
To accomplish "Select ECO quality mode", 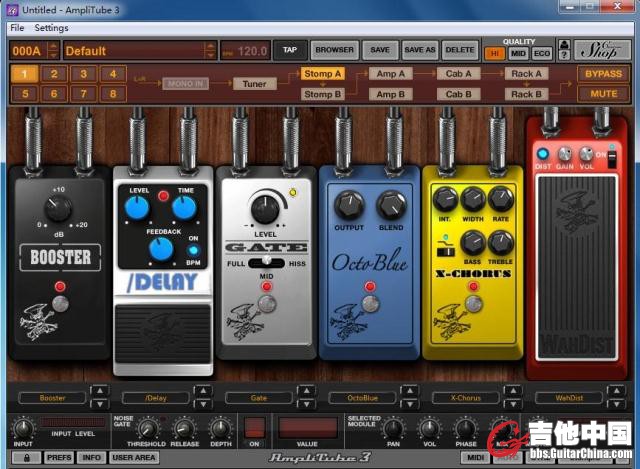I will point(542,54).
